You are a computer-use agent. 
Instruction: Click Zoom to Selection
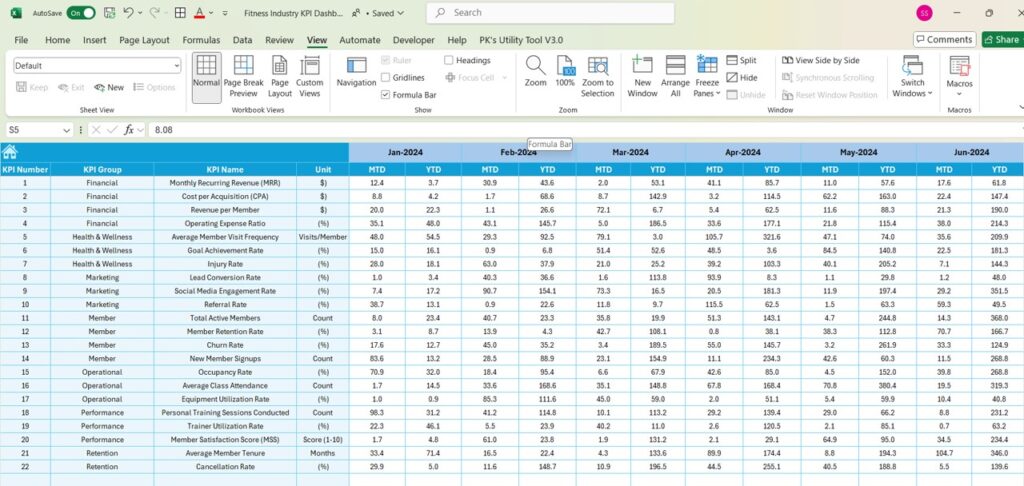(598, 77)
